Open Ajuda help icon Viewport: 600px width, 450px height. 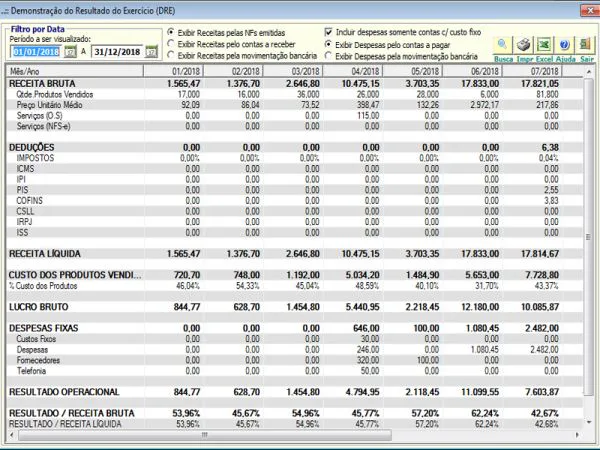point(564,46)
